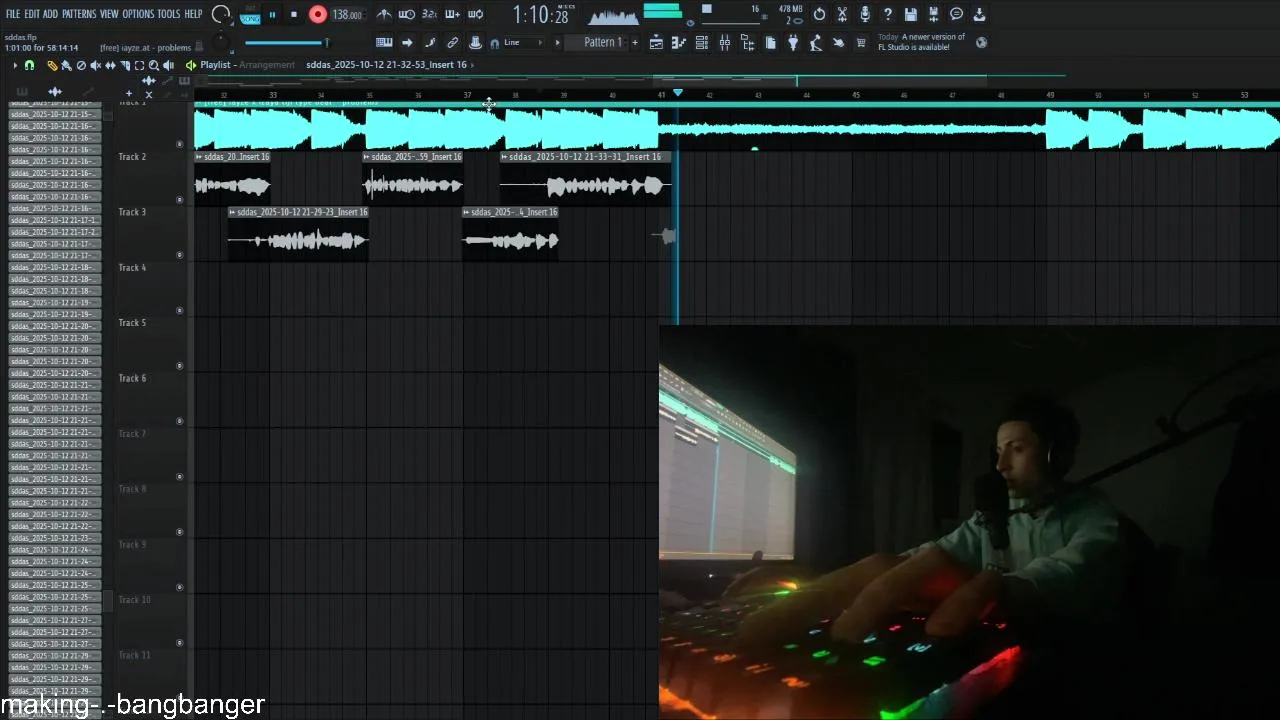Open the Browser window icon
The height and width of the screenshot is (720, 1280).
coord(748,42)
